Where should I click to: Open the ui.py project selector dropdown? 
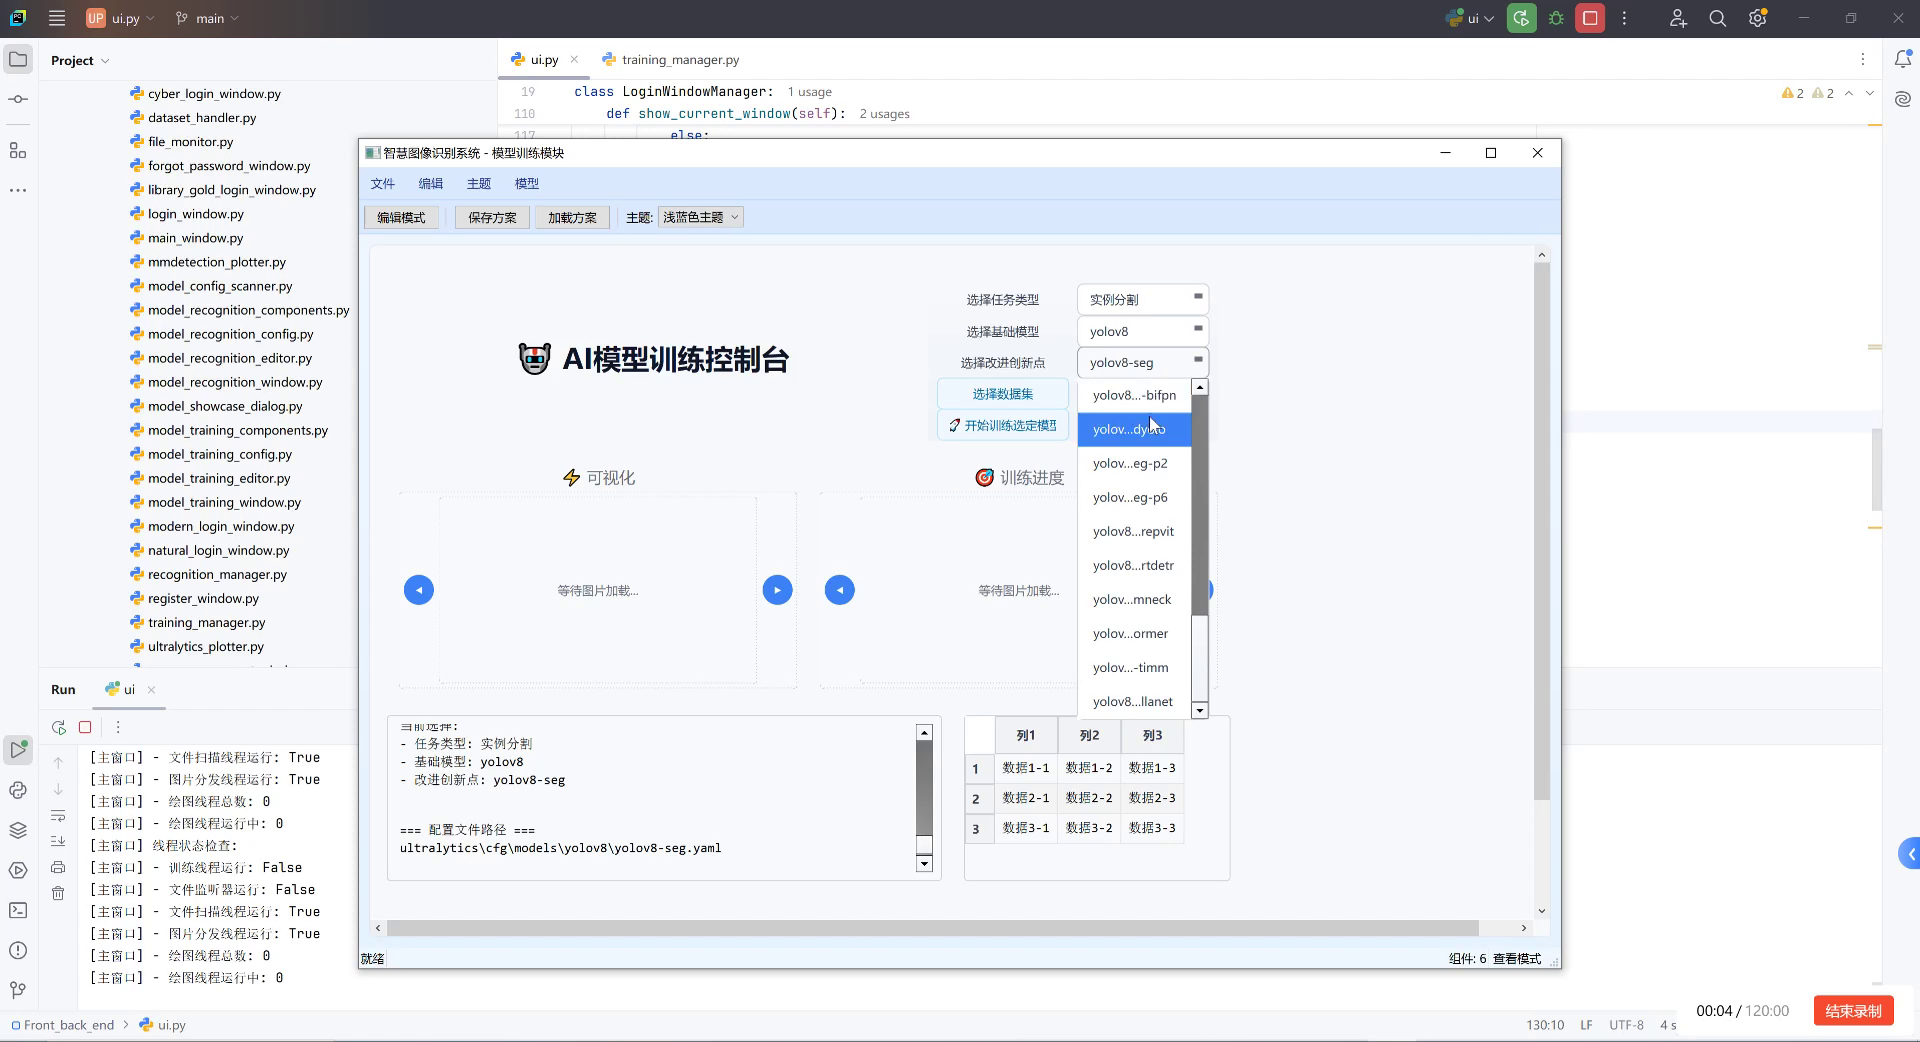click(120, 18)
